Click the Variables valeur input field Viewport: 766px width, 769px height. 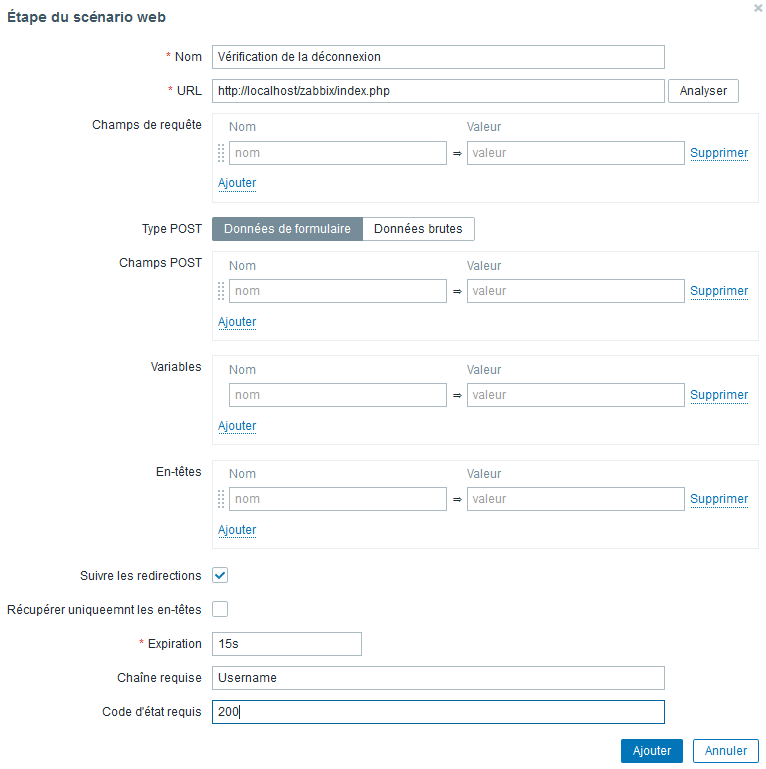click(576, 395)
